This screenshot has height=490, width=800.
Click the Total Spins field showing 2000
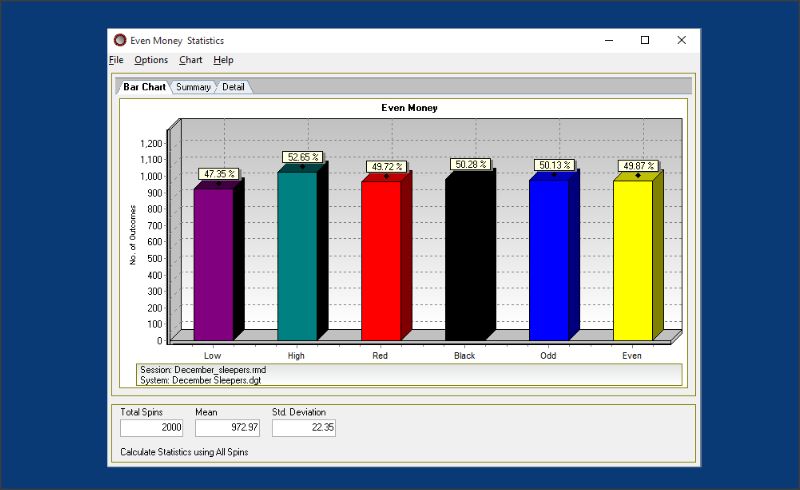(152, 427)
